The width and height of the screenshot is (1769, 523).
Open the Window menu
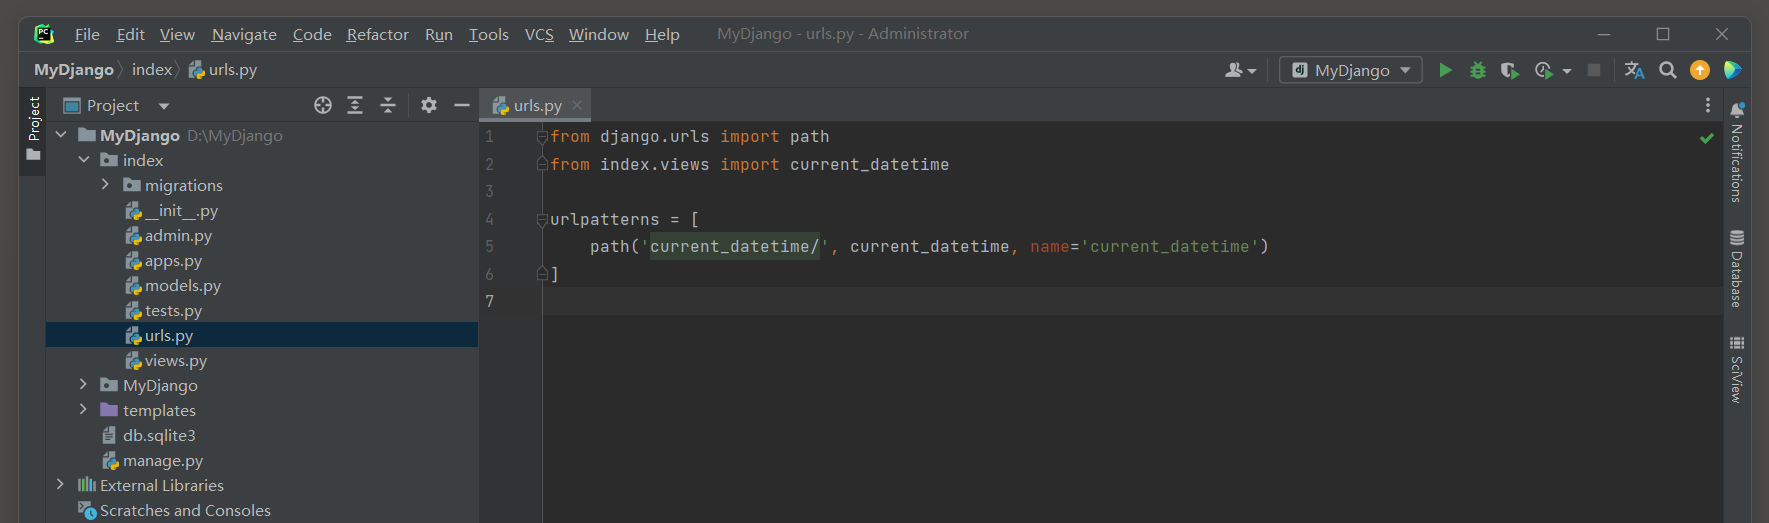599,34
